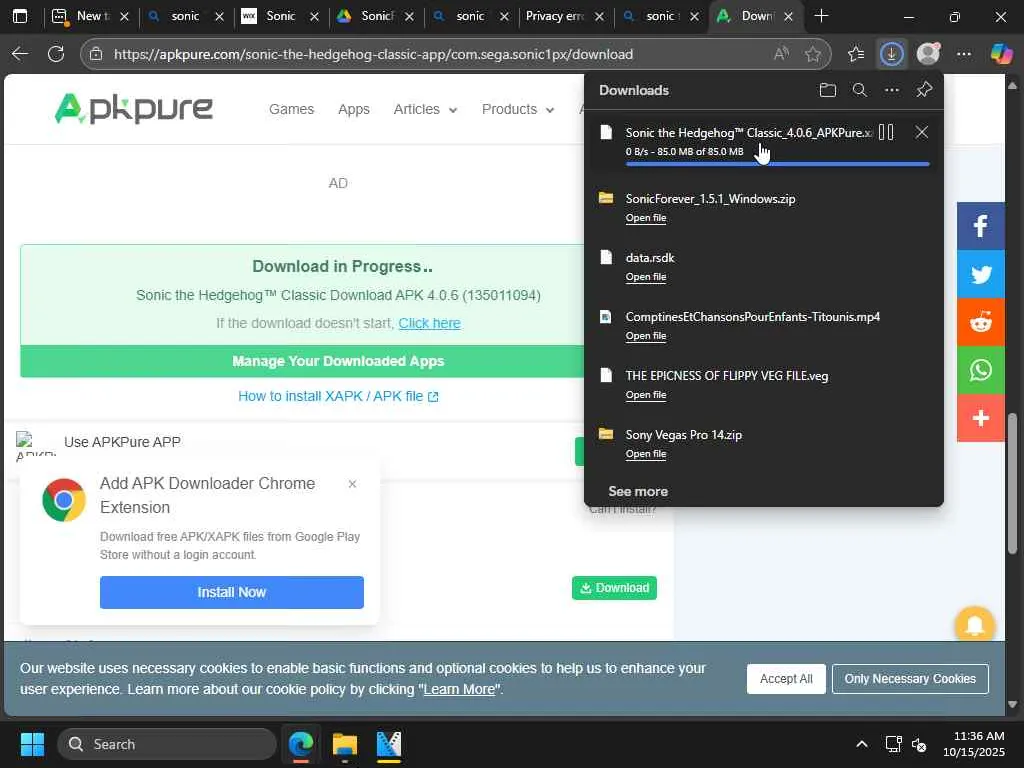Image resolution: width=1024 pixels, height=768 pixels.
Task: Switch to the Privacy error tab
Action: (x=554, y=16)
